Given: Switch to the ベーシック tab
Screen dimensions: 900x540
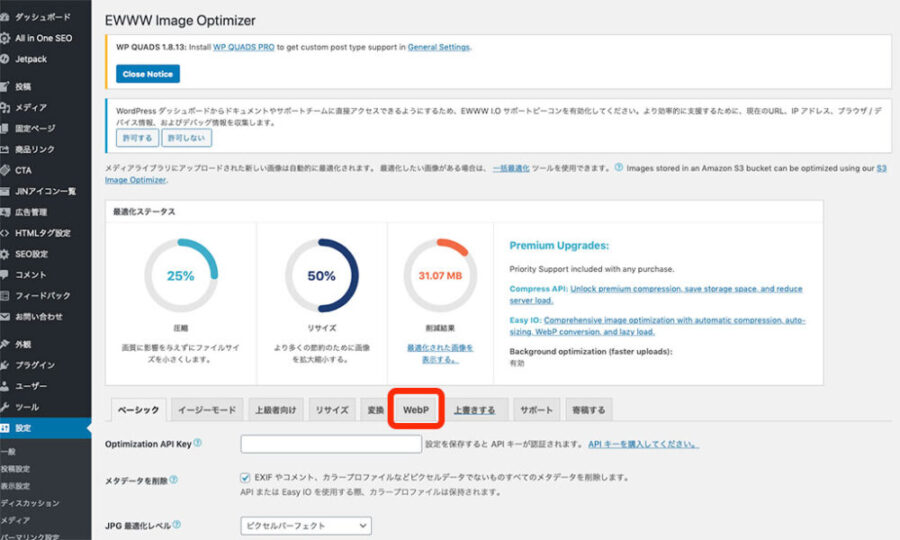Looking at the screenshot, I should (x=138, y=410).
